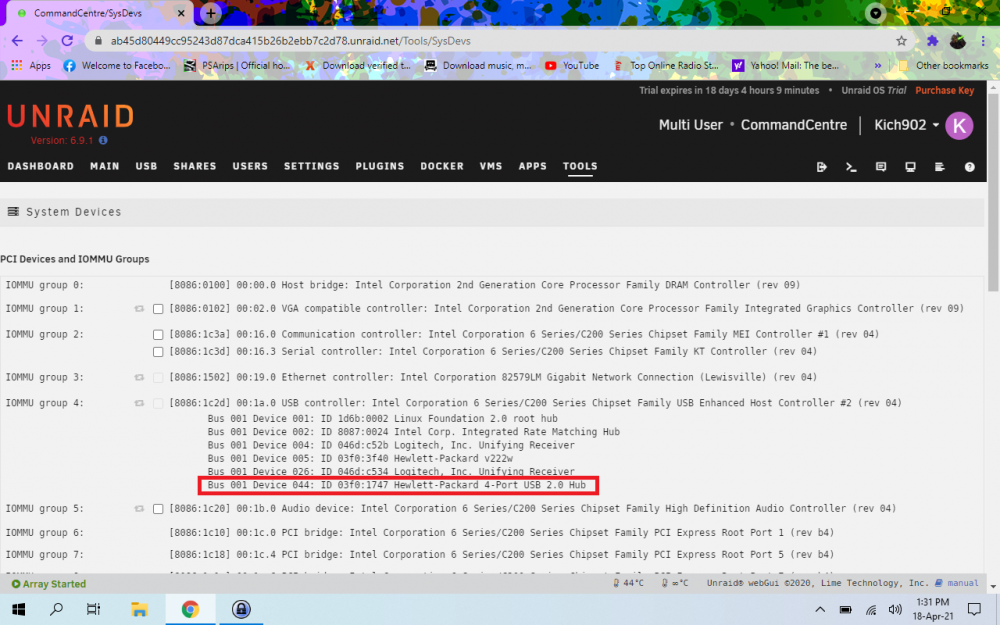Click the version info icon next to 6.9.1

103,140
